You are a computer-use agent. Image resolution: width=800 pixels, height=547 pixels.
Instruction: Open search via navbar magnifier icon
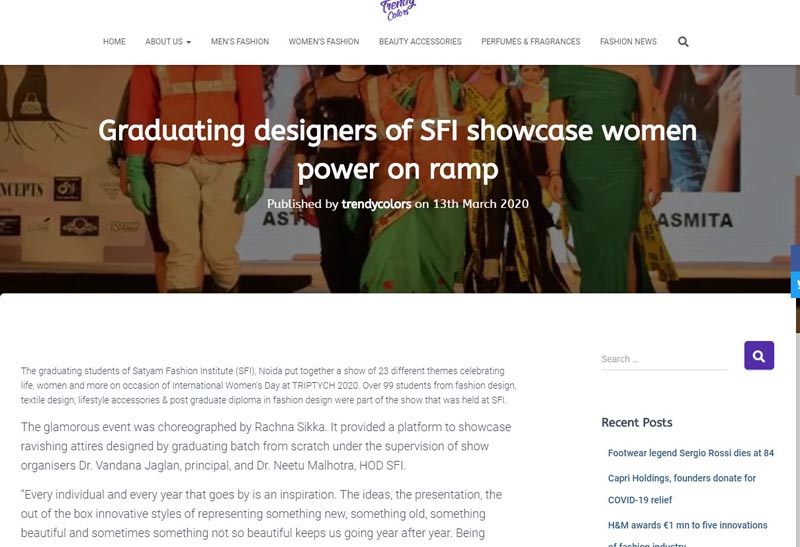pyautogui.click(x=683, y=42)
